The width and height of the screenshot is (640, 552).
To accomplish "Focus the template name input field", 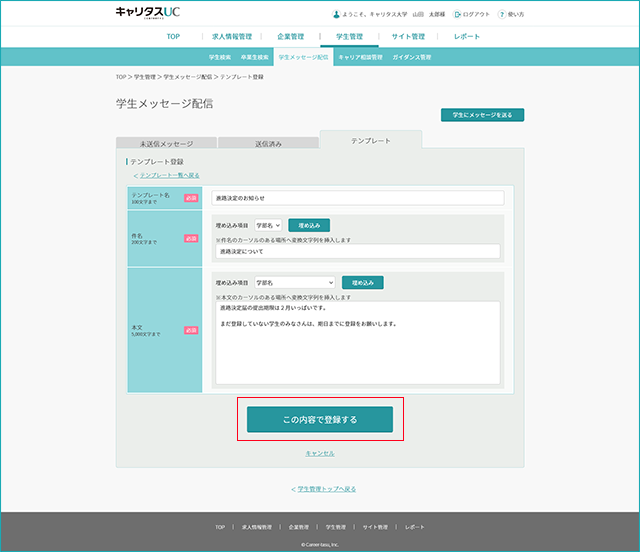I will coord(358,198).
